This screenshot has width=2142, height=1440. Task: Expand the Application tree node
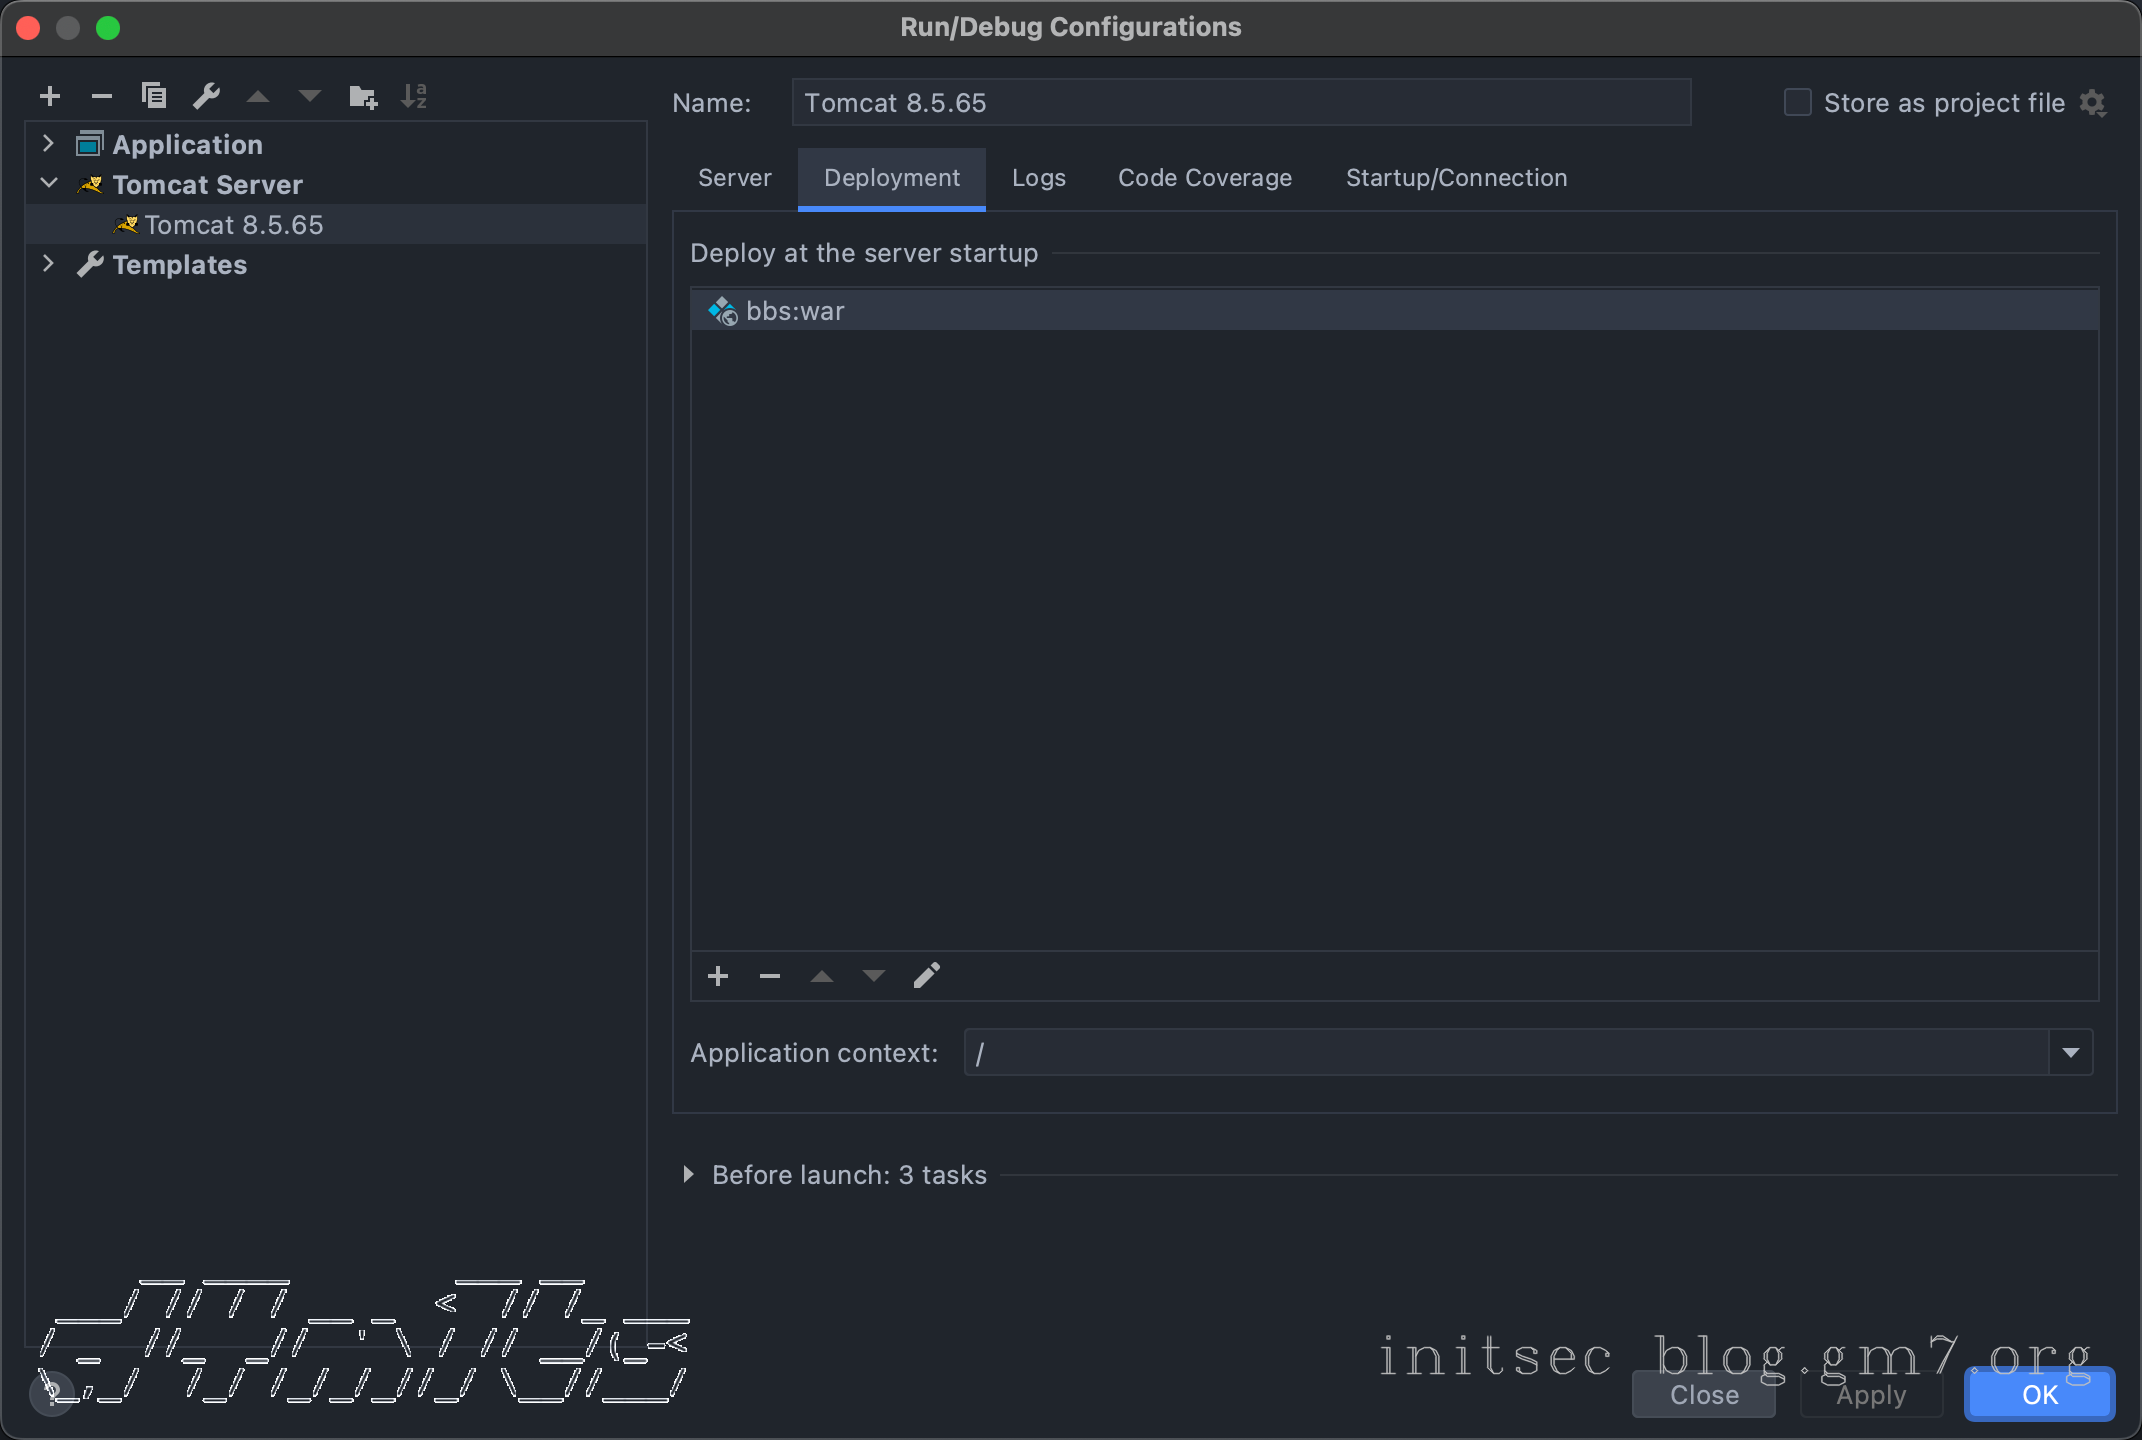48,144
